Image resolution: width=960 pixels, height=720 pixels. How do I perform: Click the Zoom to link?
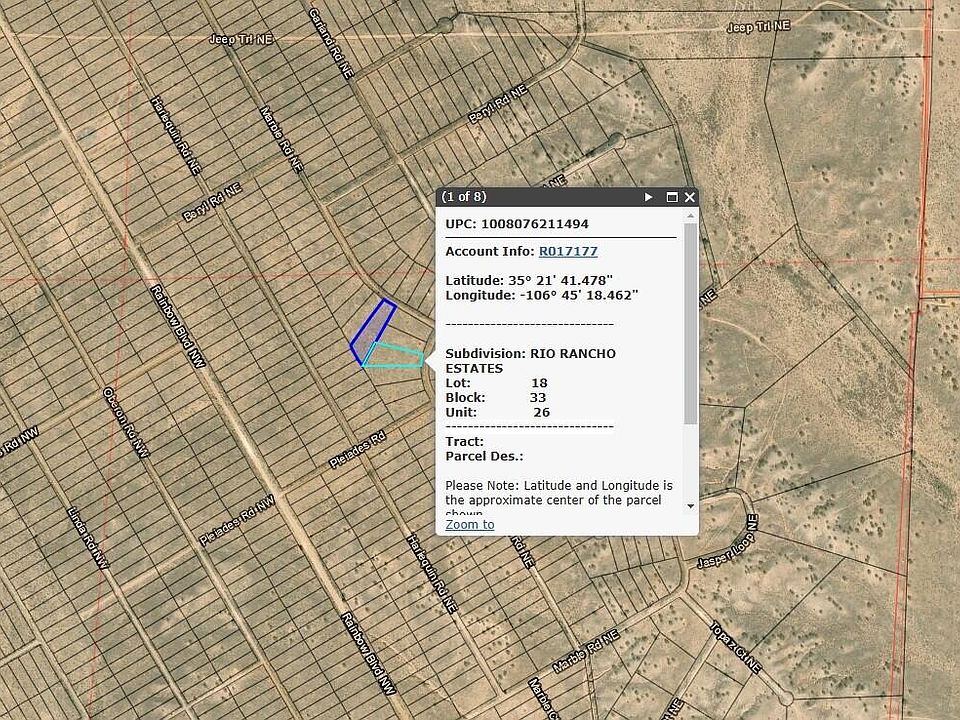(469, 524)
